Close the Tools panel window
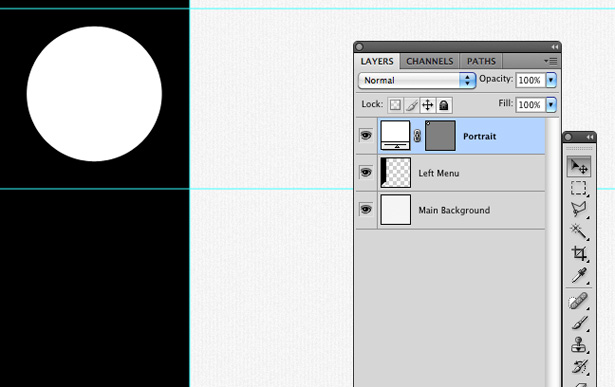 [x=568, y=137]
